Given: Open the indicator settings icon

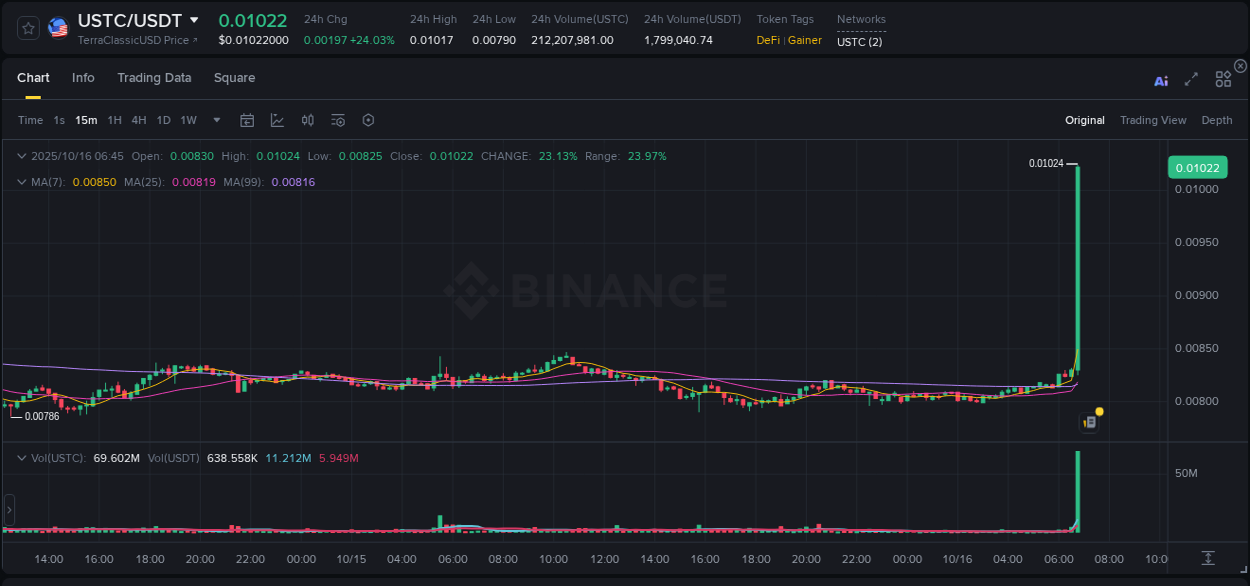Looking at the screenshot, I should [x=338, y=120].
